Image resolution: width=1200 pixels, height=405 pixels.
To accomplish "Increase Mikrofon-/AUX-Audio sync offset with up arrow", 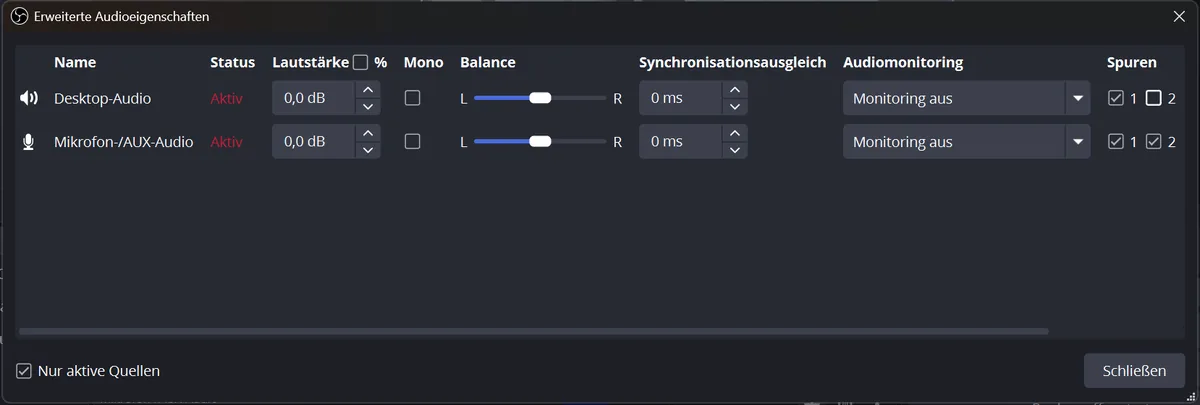I will tap(735, 133).
